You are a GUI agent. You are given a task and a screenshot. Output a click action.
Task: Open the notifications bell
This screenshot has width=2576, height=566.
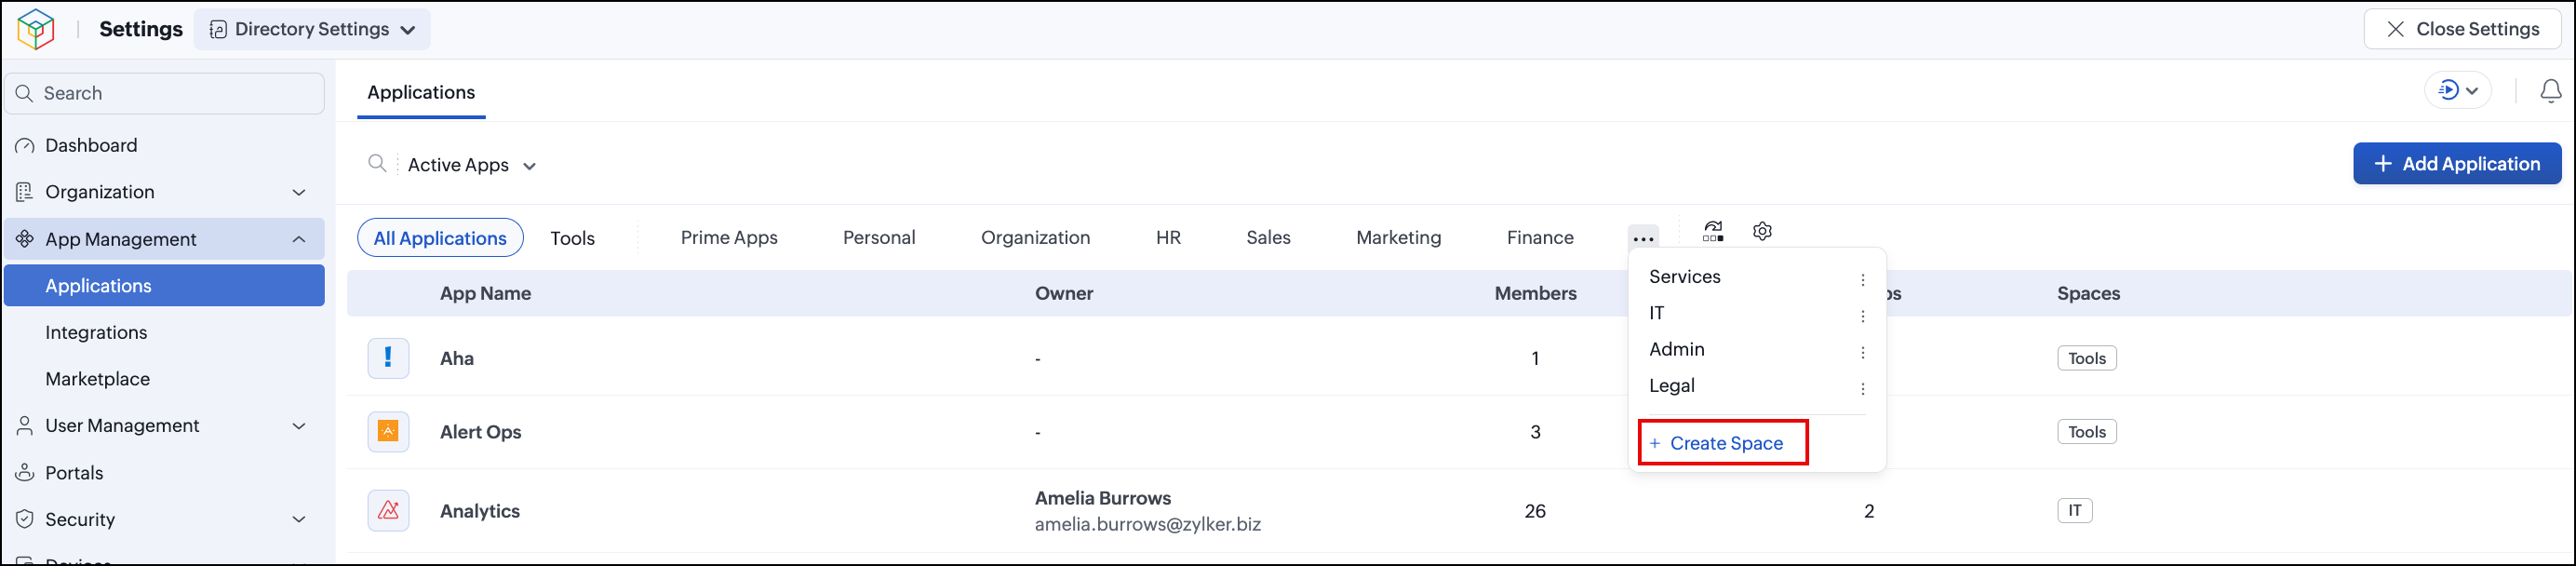click(2551, 91)
